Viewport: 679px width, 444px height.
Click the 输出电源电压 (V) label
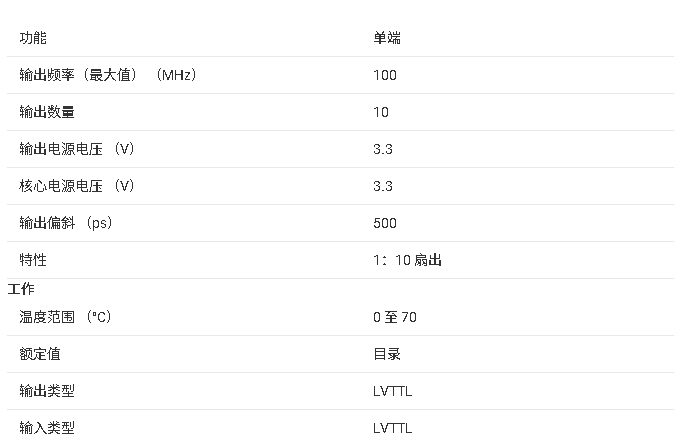point(77,149)
